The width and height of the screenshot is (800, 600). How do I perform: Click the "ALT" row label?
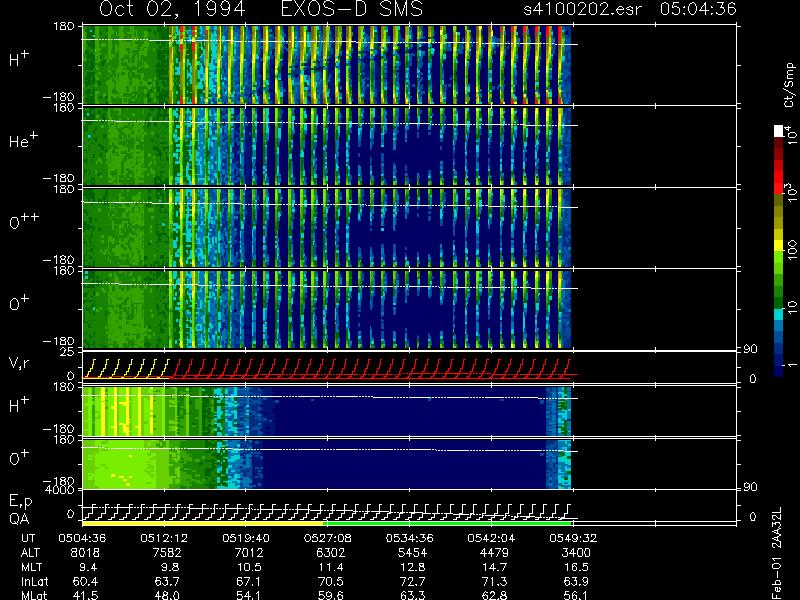(x=30, y=553)
